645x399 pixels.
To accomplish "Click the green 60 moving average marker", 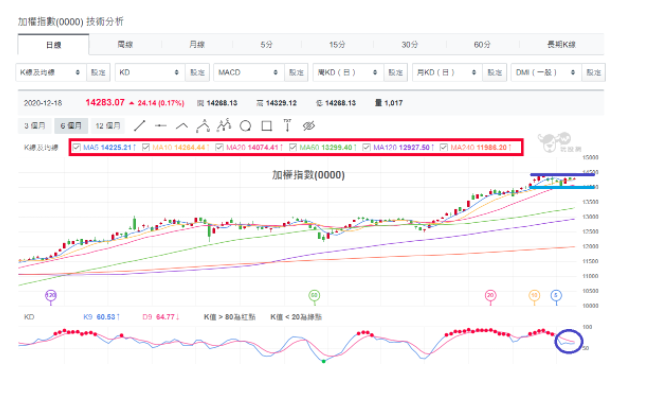I will (314, 295).
